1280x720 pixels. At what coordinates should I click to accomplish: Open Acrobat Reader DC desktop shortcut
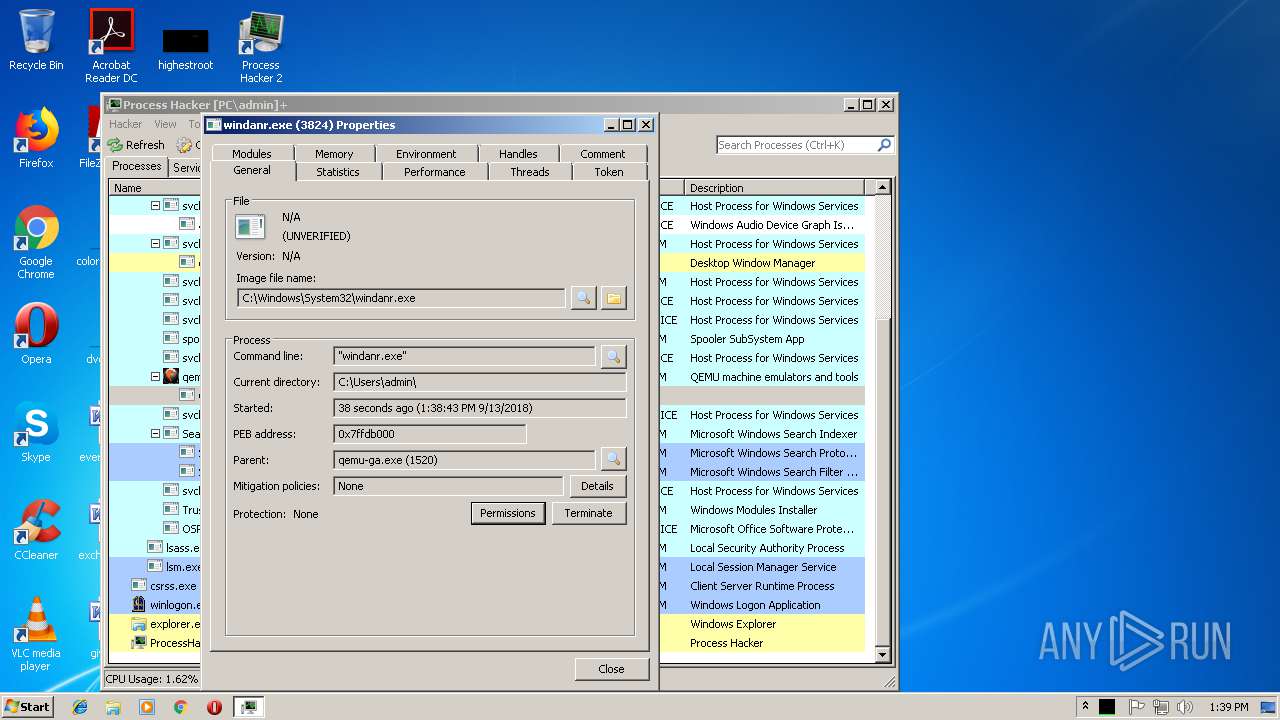click(111, 46)
